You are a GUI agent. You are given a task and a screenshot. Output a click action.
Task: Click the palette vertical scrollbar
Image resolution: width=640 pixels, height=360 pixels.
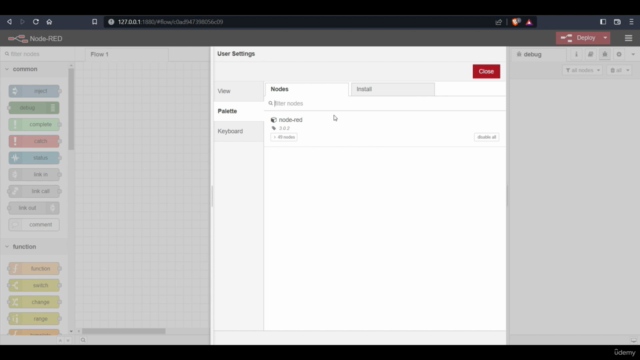71,109
